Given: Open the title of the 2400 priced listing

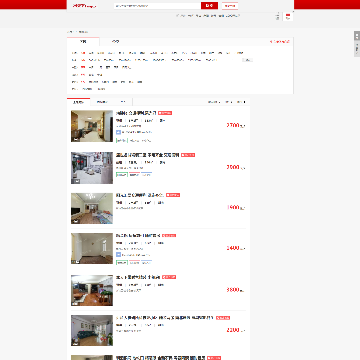Looking at the screenshot, I should [138, 235].
